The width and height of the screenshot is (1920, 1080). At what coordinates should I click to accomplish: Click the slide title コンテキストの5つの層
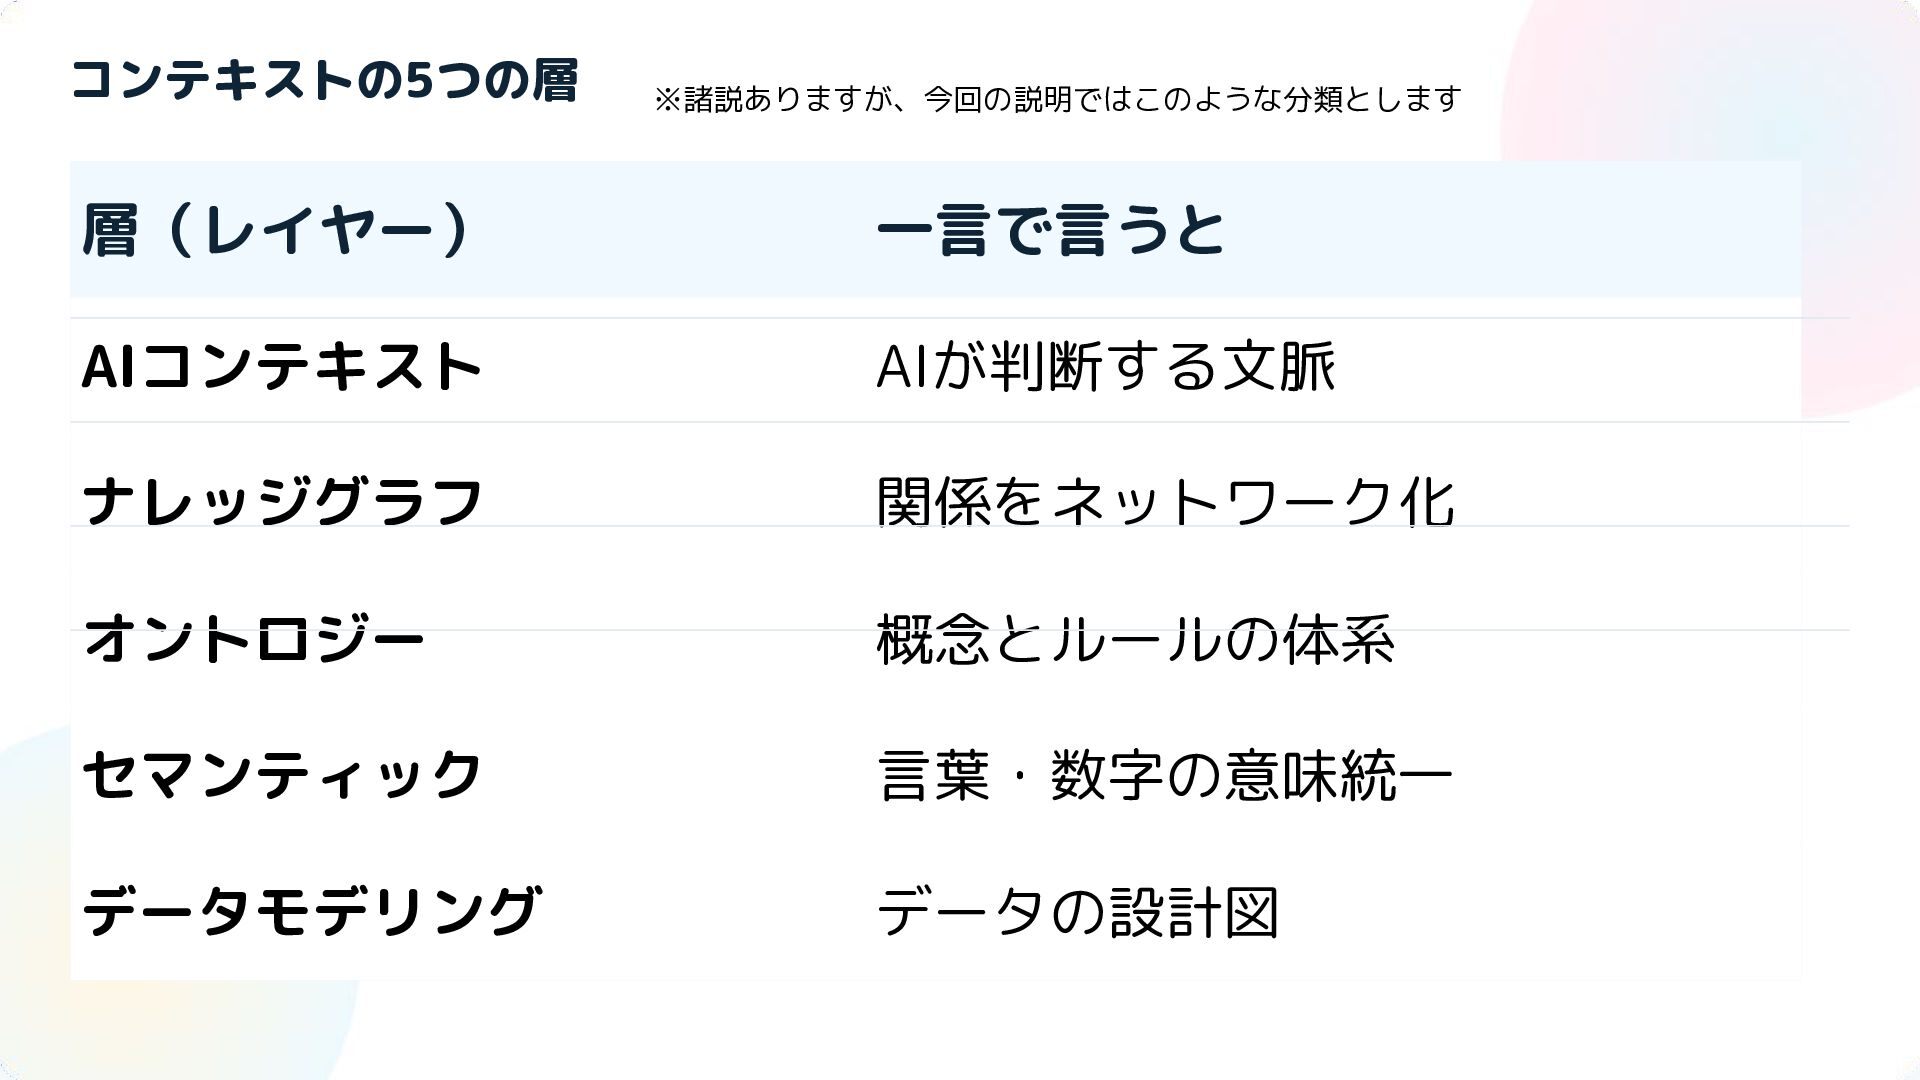(325, 80)
